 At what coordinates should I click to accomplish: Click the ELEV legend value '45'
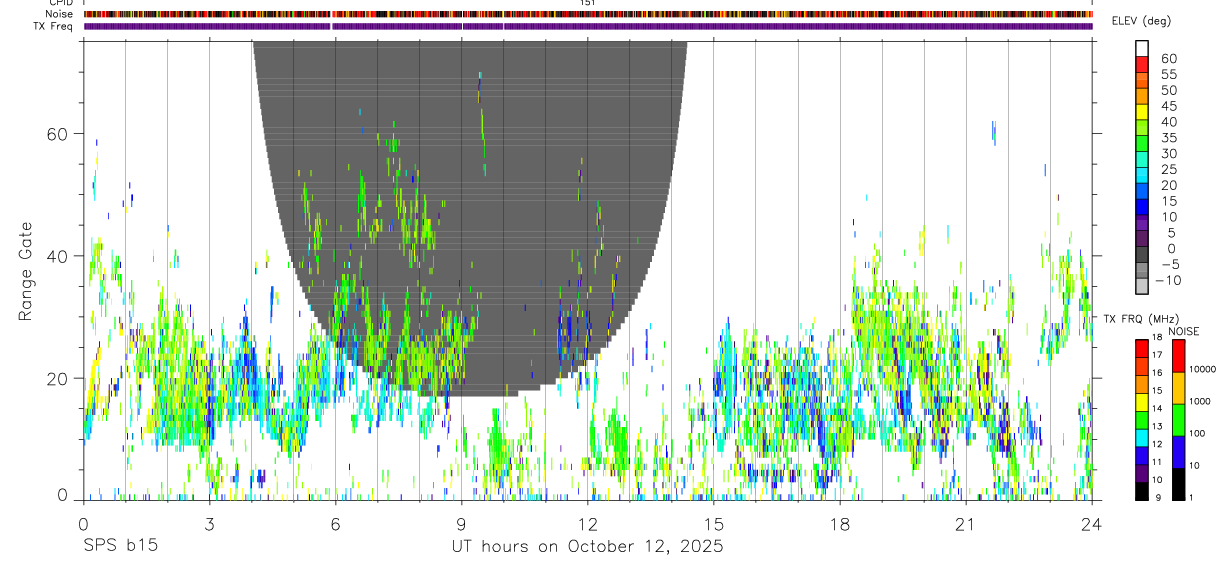point(1167,107)
